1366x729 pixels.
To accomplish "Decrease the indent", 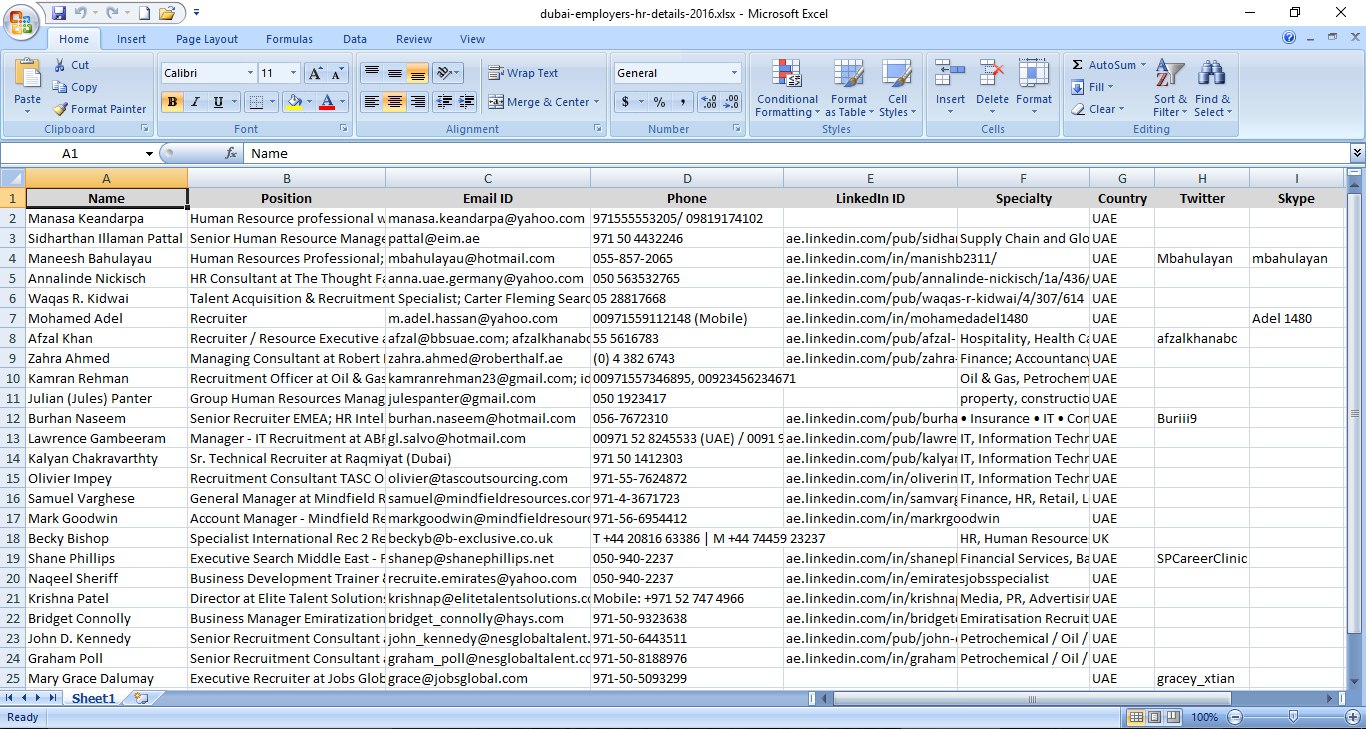I will click(x=443, y=101).
